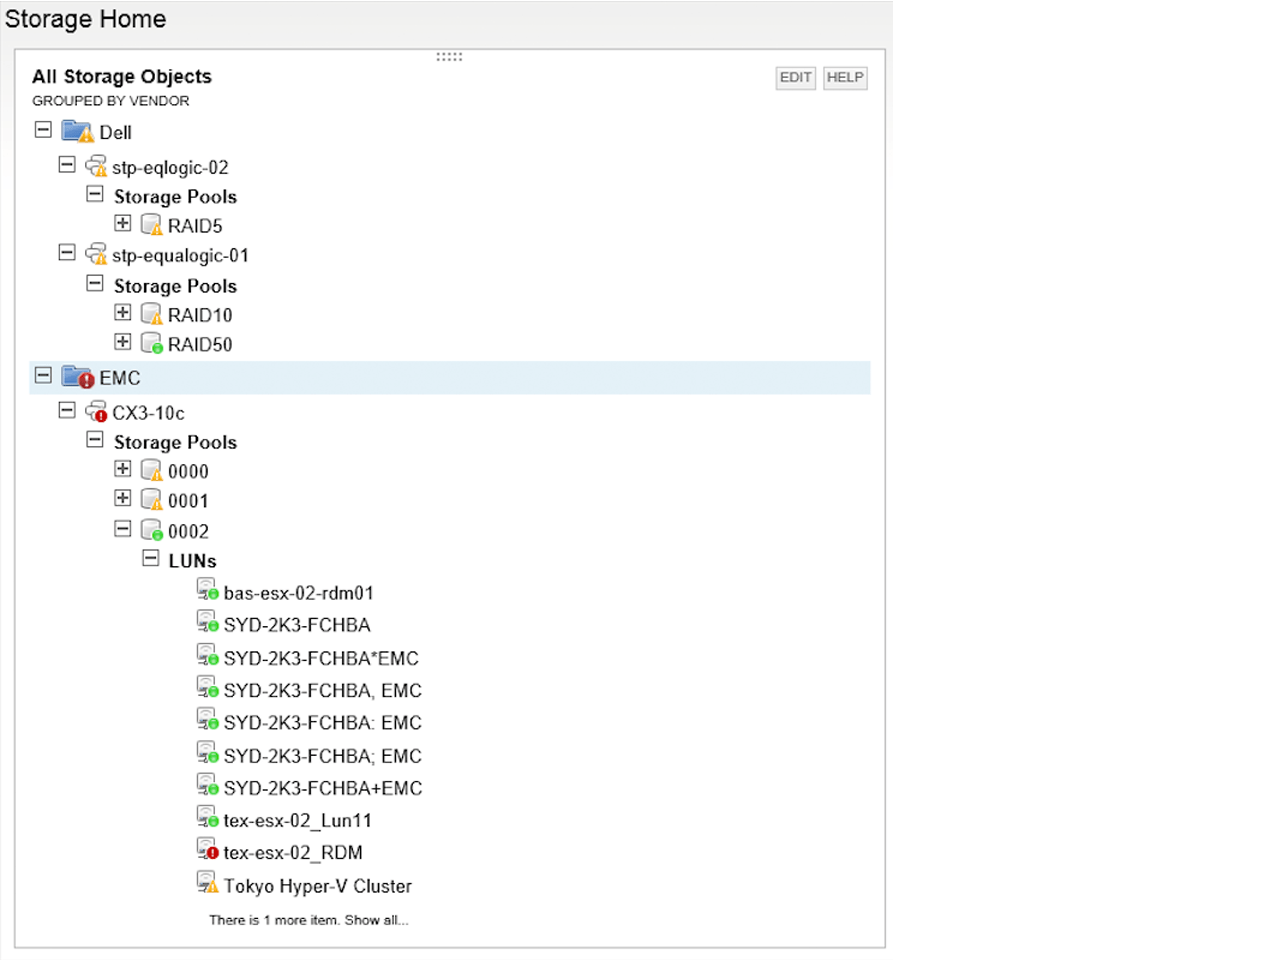Expand the RAID50 pool
Image resolution: width=1280 pixels, height=960 pixels.
pos(123,342)
